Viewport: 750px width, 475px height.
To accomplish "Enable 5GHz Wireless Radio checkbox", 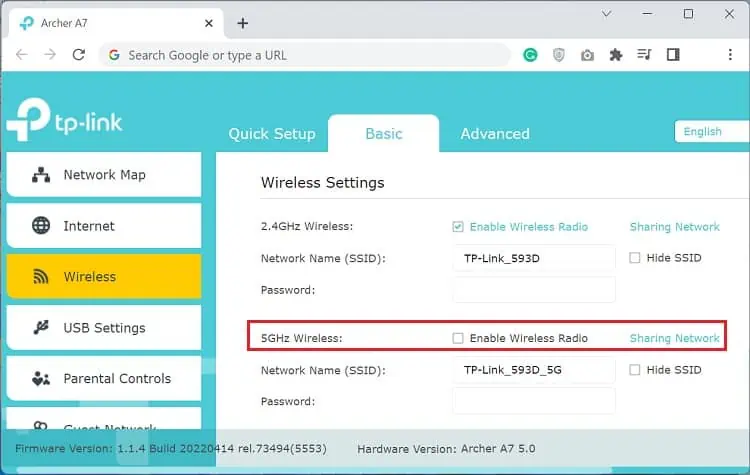I will click(458, 339).
